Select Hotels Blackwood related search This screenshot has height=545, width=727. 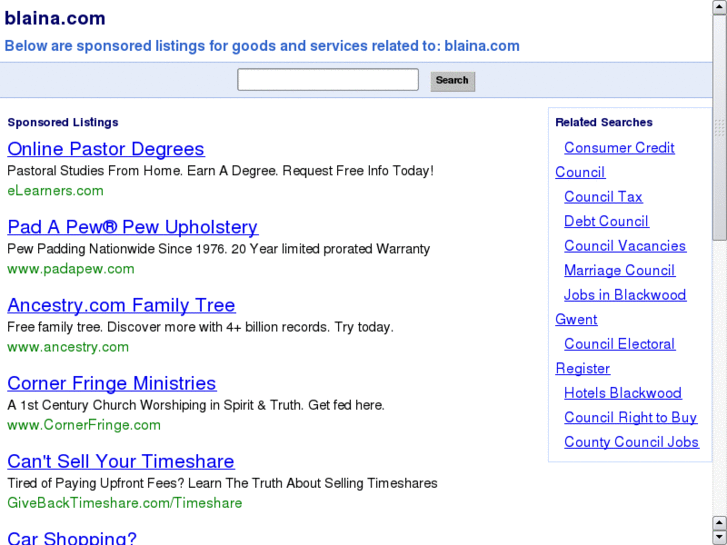pyautogui.click(x=623, y=393)
